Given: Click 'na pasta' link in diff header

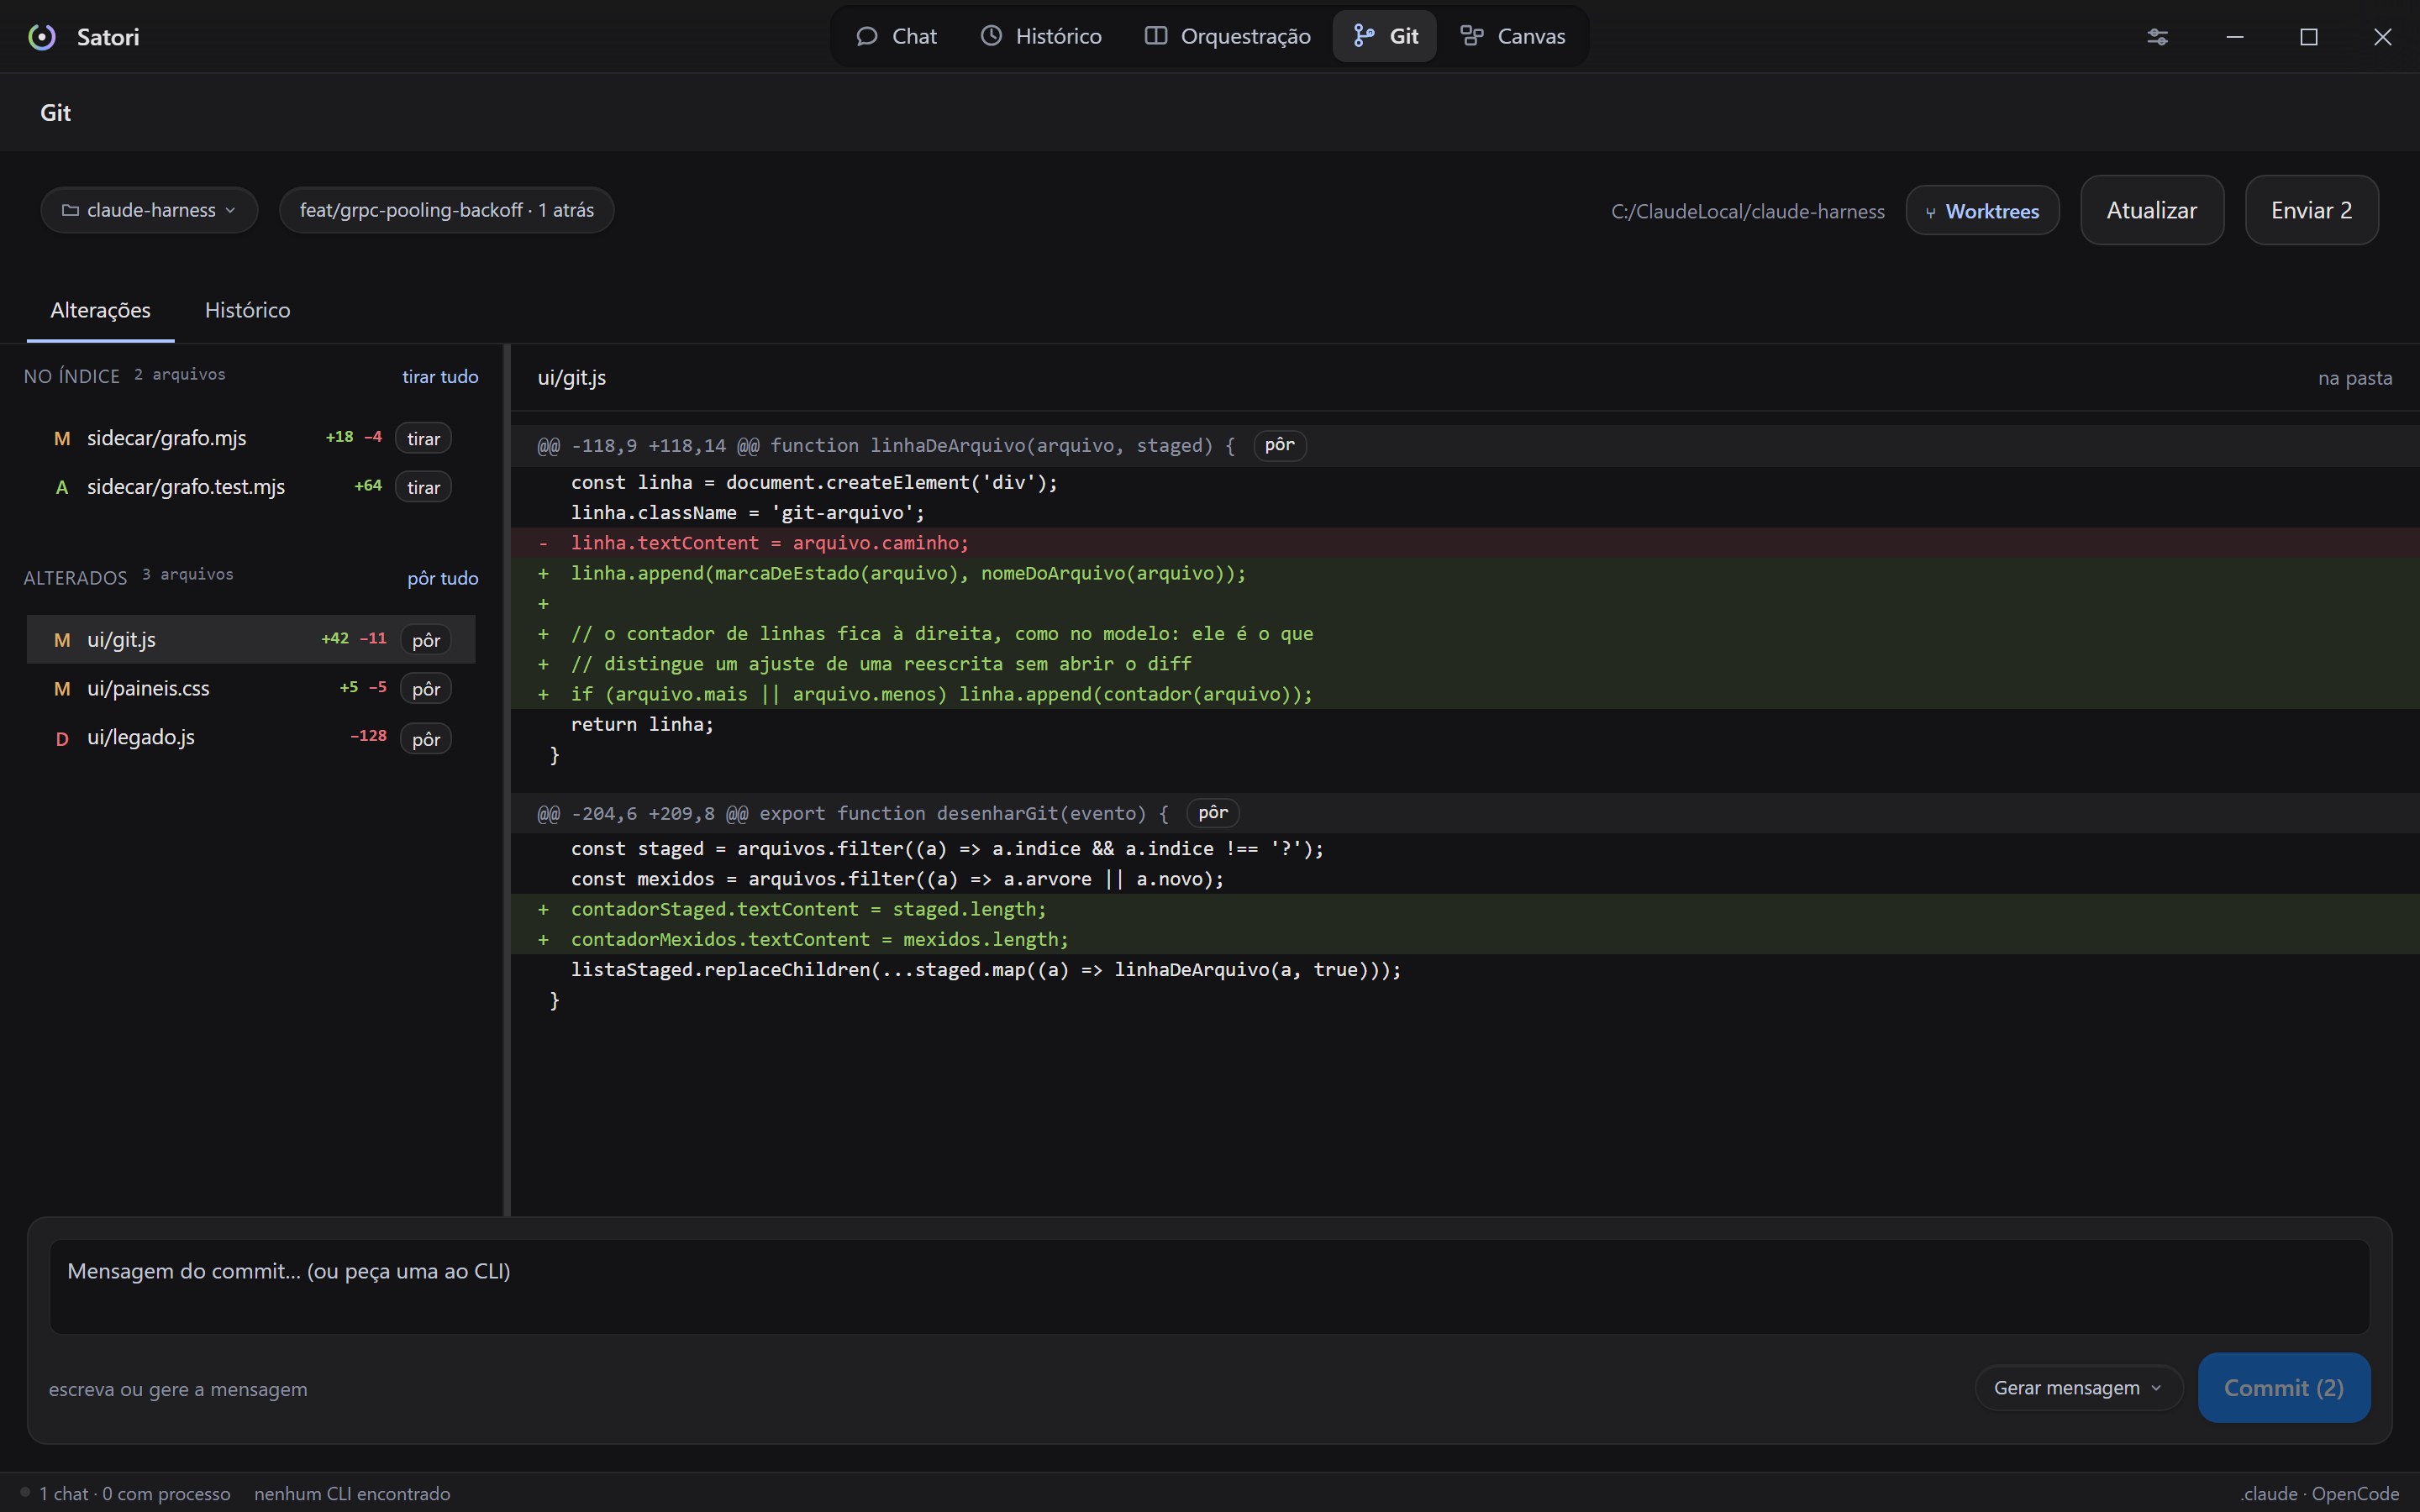Looking at the screenshot, I should pos(2355,378).
